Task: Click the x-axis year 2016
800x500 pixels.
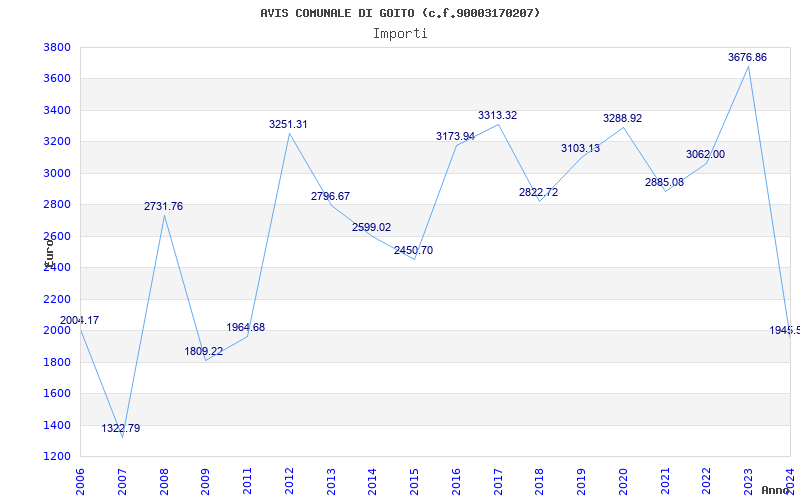Action: (x=456, y=482)
